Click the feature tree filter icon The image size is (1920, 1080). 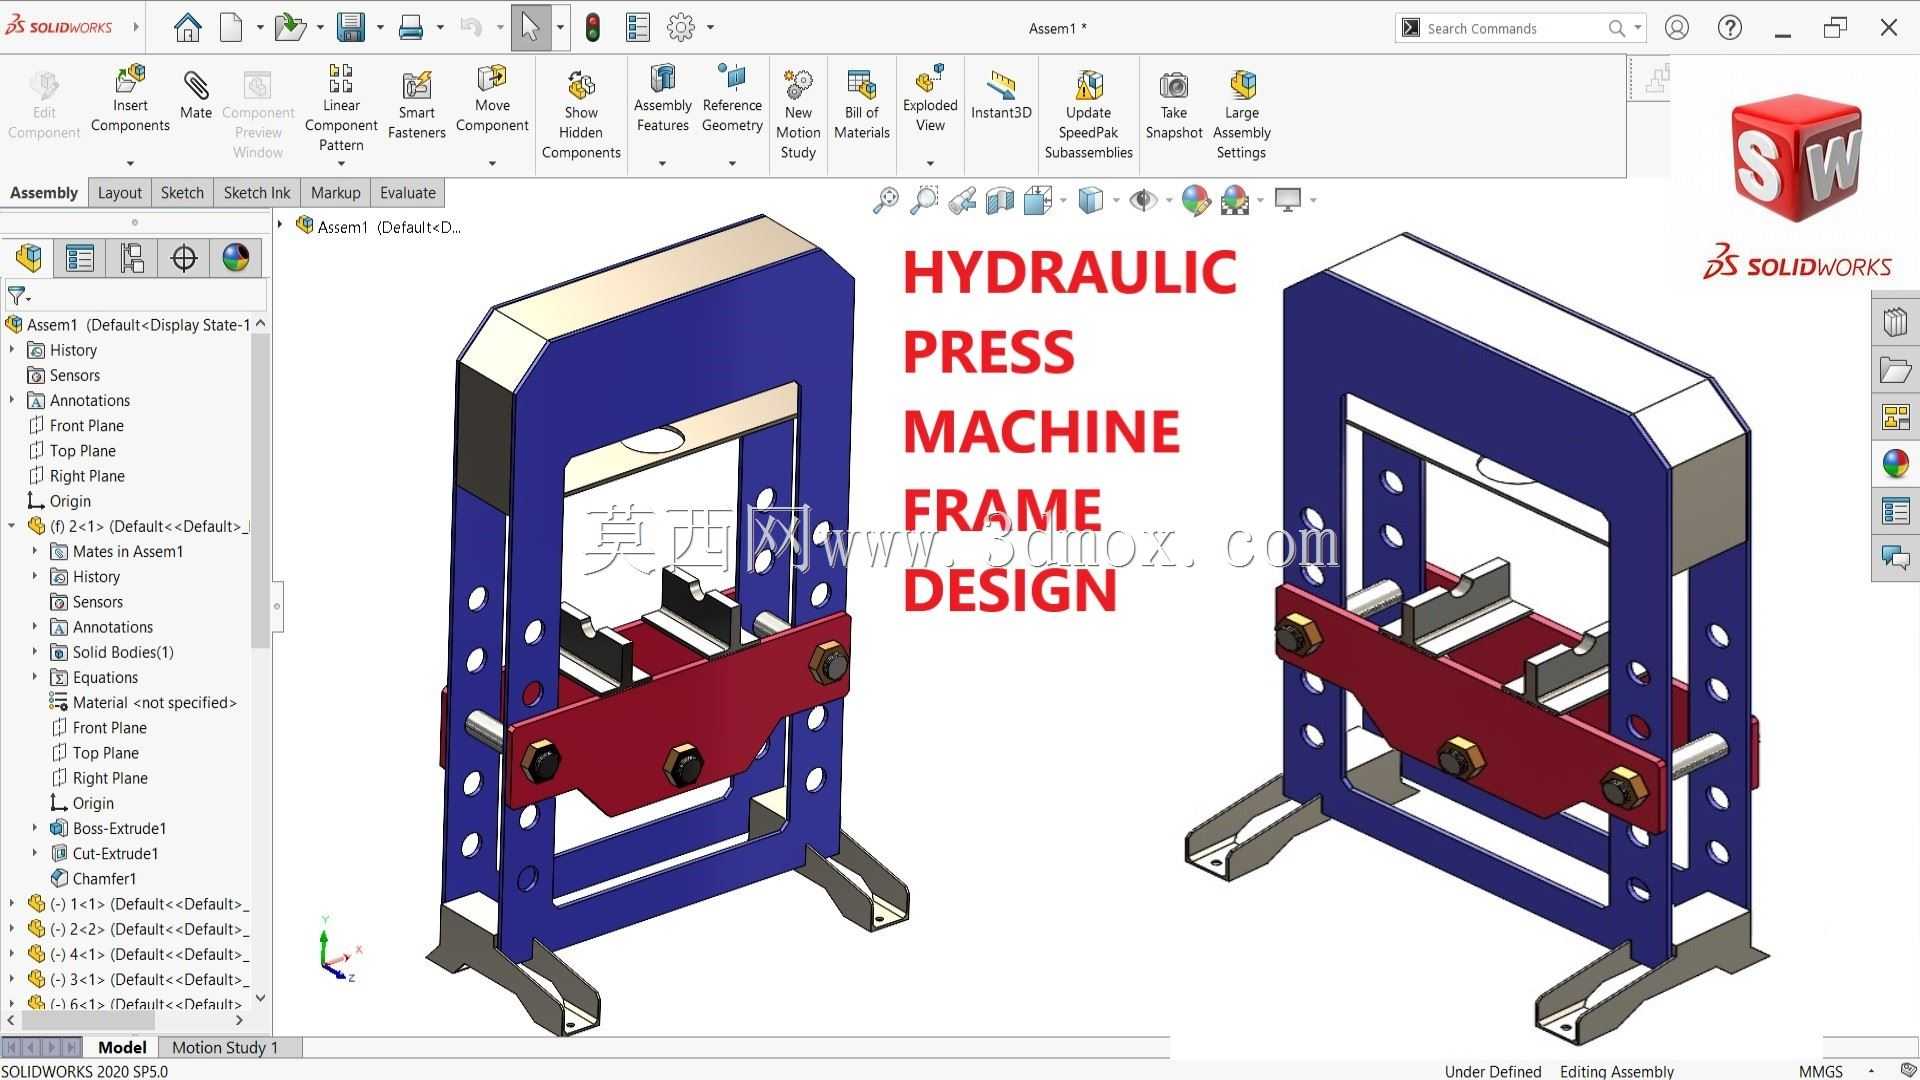point(18,296)
